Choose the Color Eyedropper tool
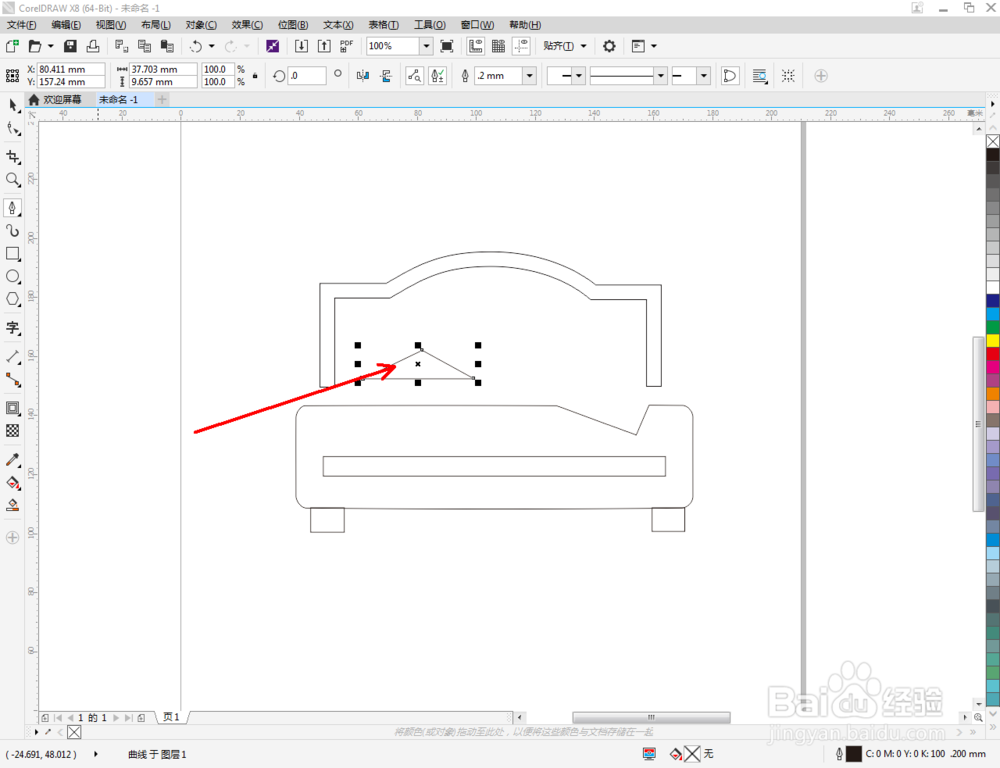Viewport: 1000px width, 768px height. tap(13, 460)
